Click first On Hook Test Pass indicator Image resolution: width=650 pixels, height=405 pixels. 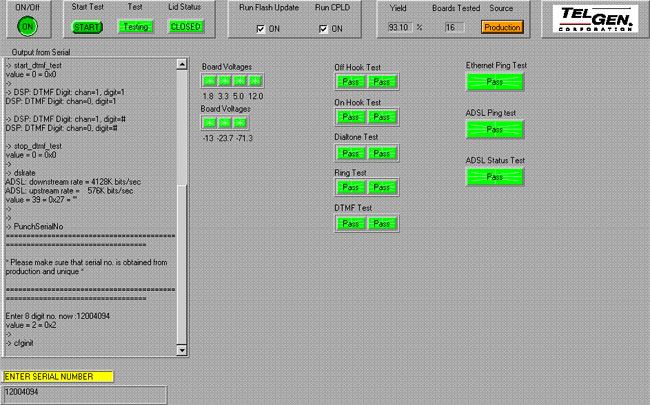click(x=351, y=117)
